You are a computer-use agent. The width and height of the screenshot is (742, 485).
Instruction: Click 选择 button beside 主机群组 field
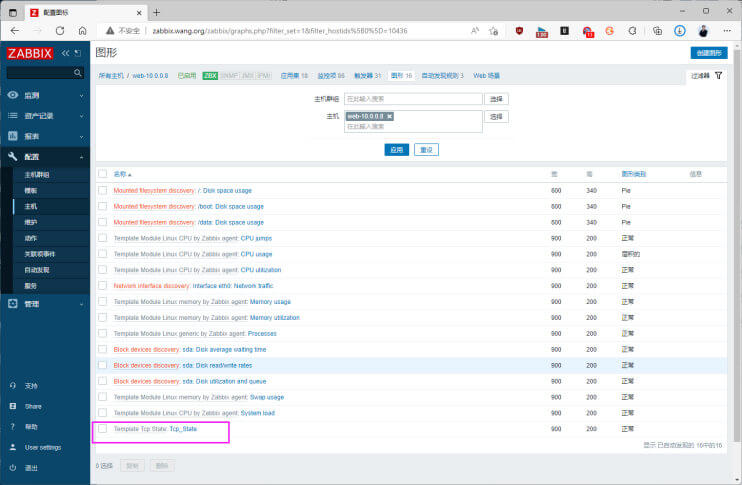pos(496,99)
